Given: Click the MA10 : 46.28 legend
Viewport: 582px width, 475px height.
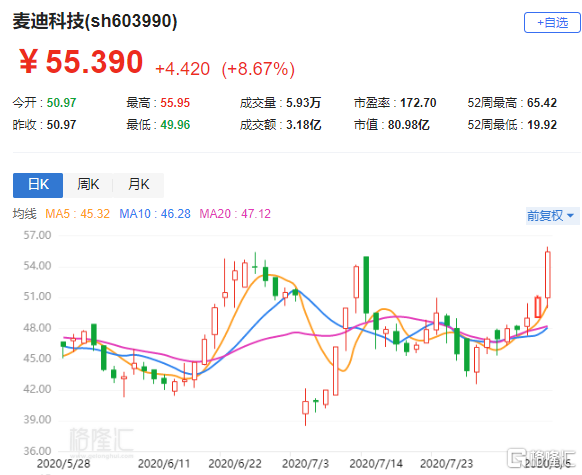Looking at the screenshot, I should tap(155, 214).
